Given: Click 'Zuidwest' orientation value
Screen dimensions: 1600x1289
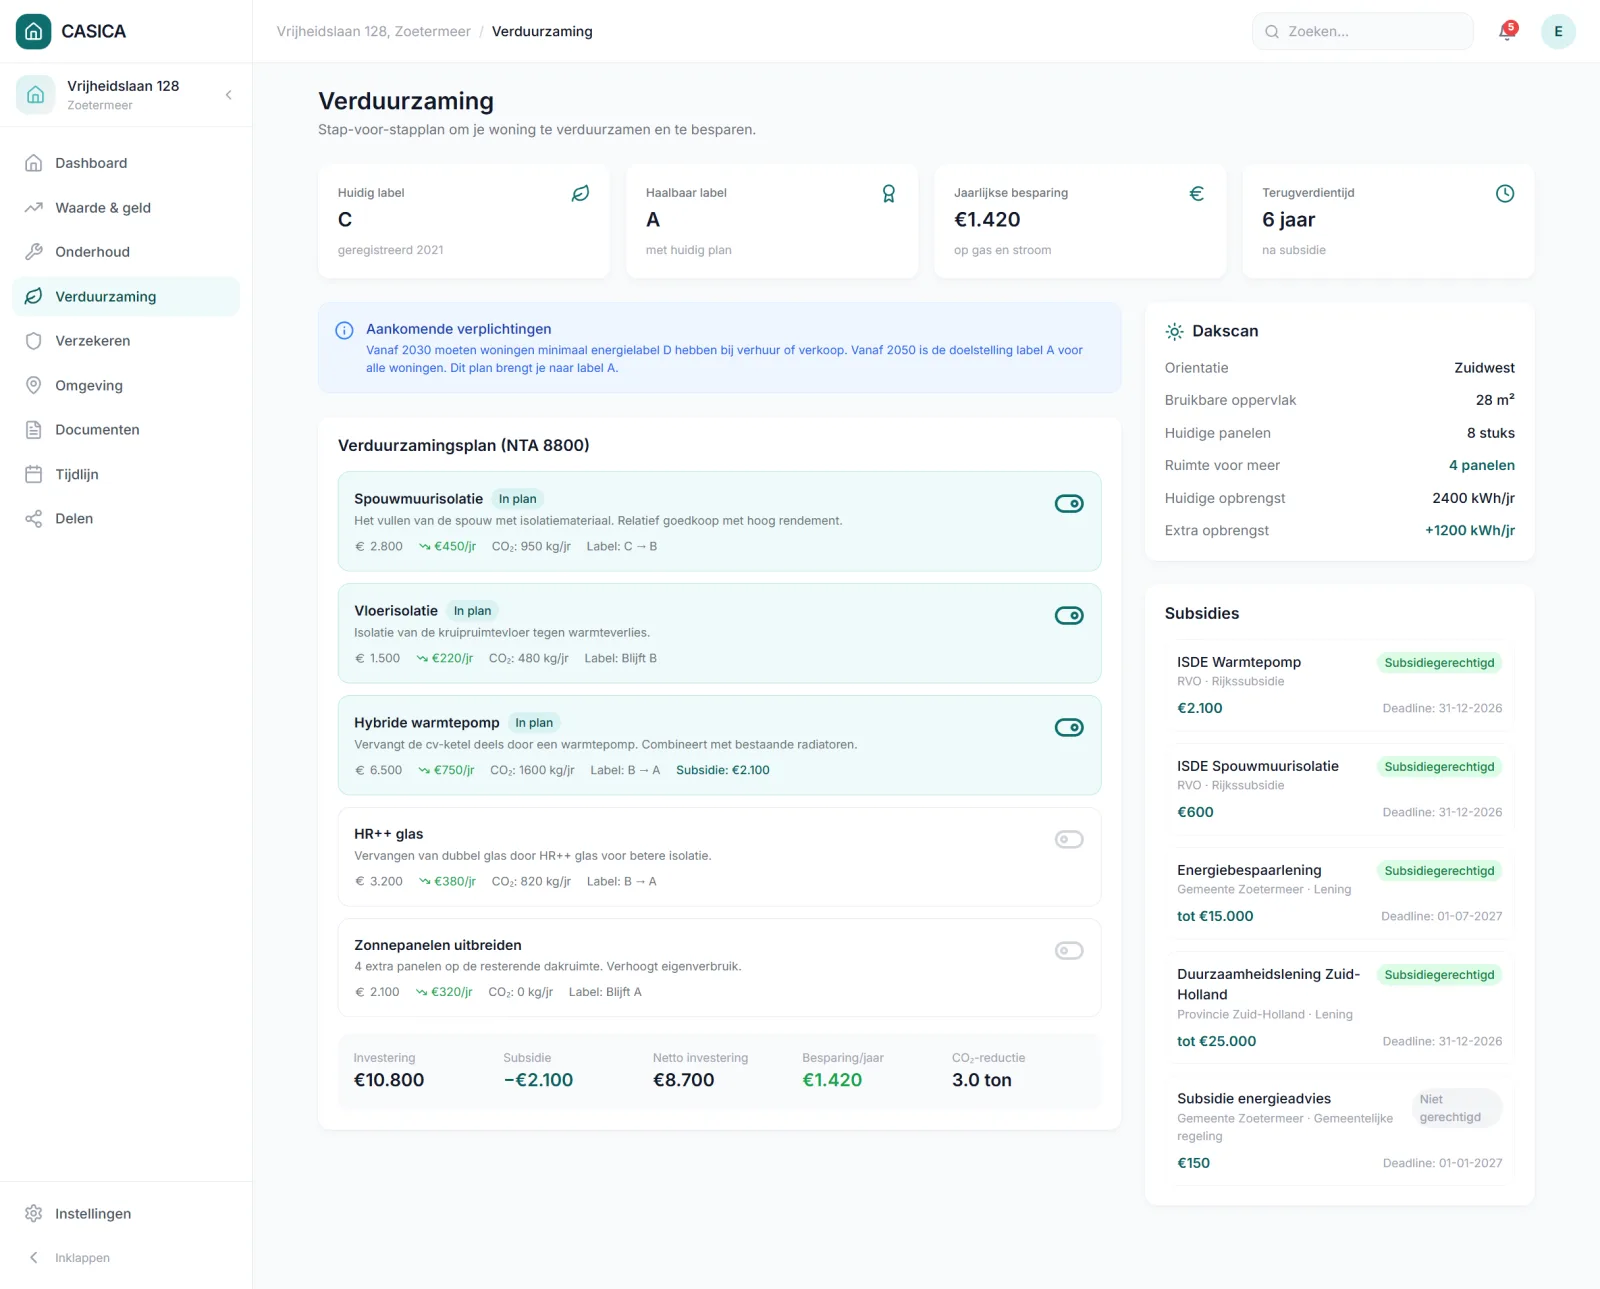Looking at the screenshot, I should pos(1484,368).
